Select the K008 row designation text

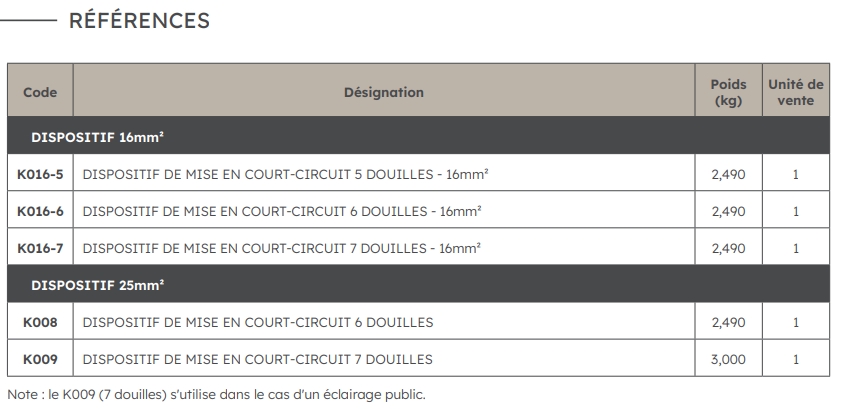(258, 322)
